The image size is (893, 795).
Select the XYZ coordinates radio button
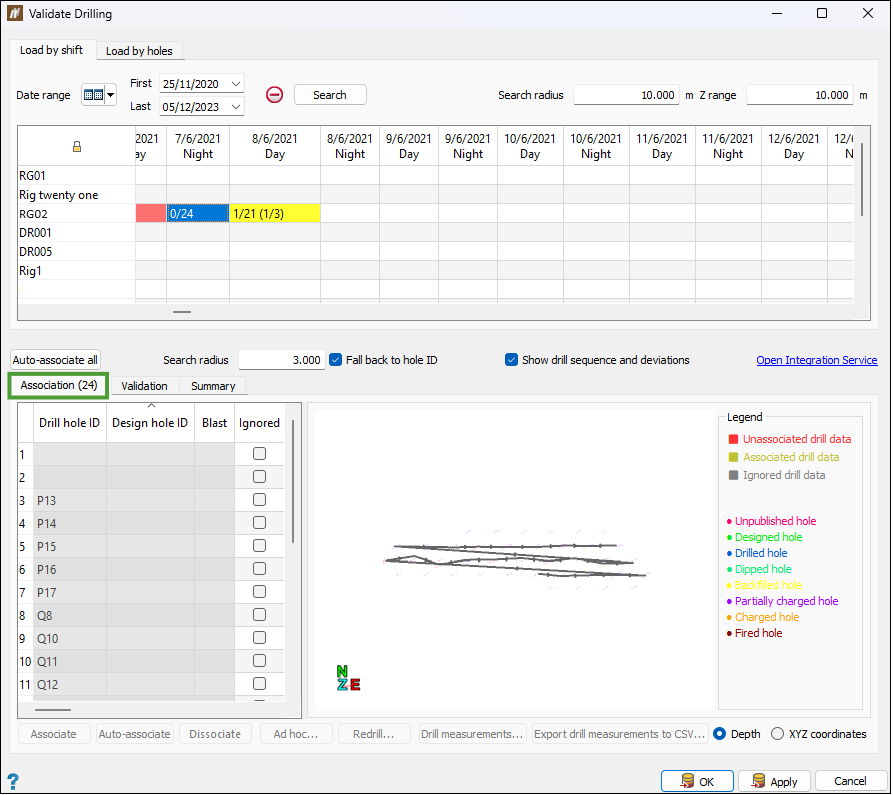778,734
